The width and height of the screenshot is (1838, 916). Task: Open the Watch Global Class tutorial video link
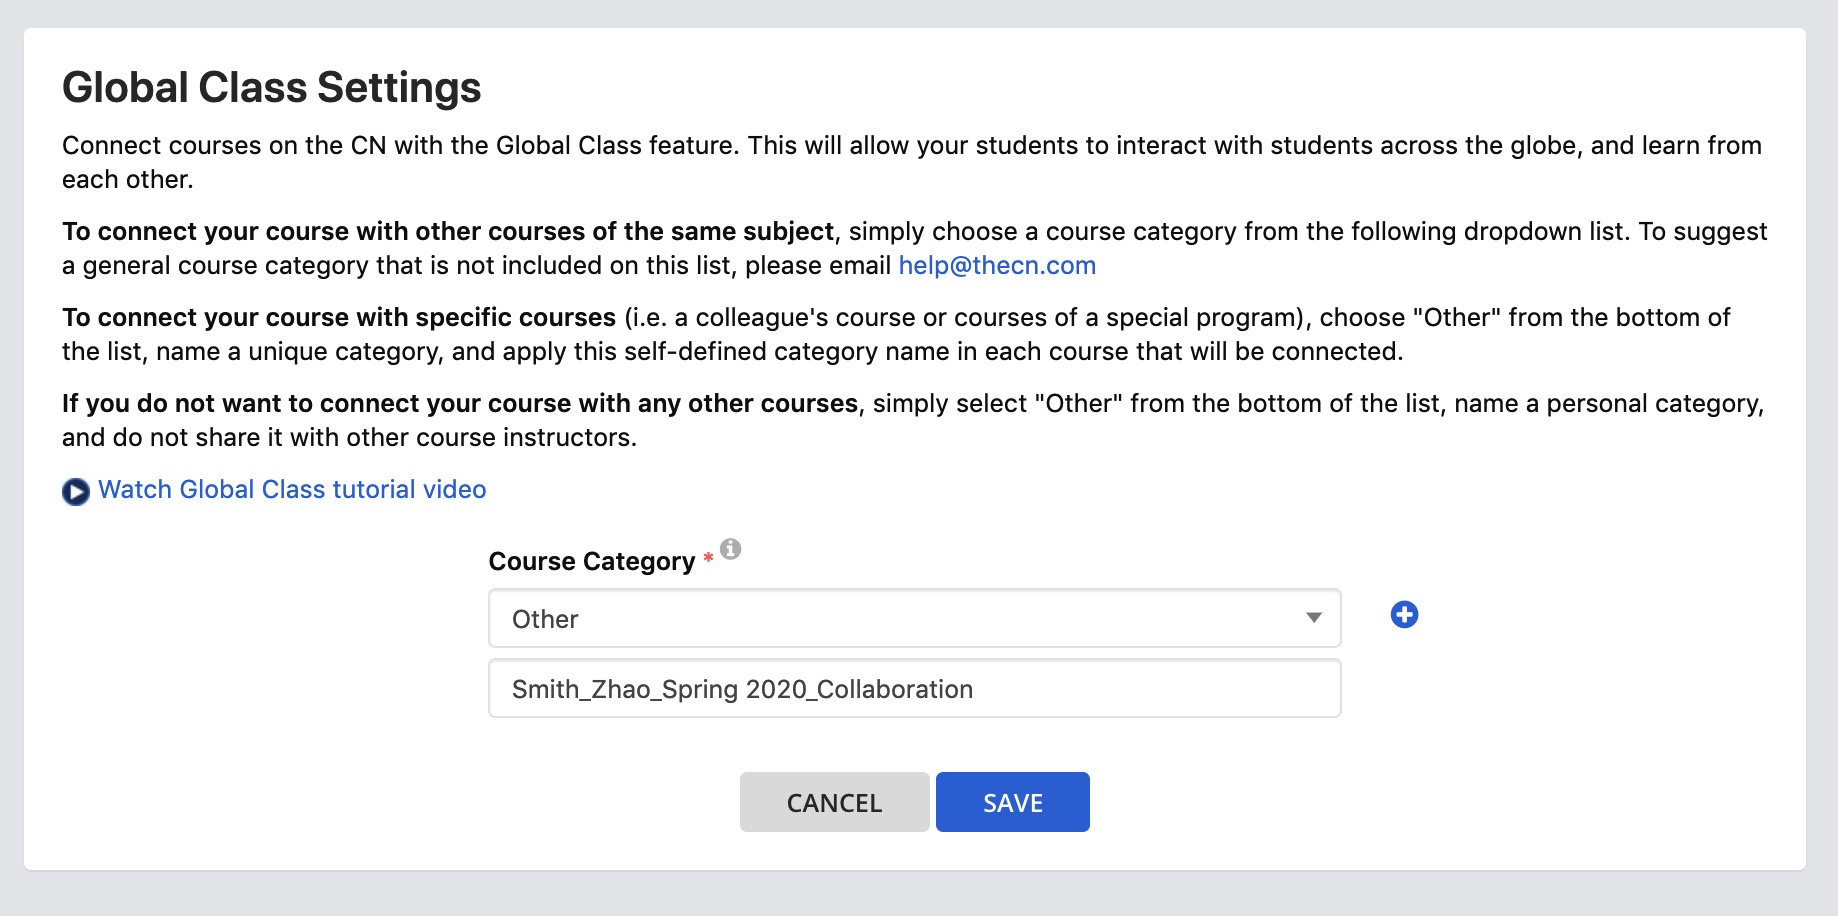(x=292, y=489)
